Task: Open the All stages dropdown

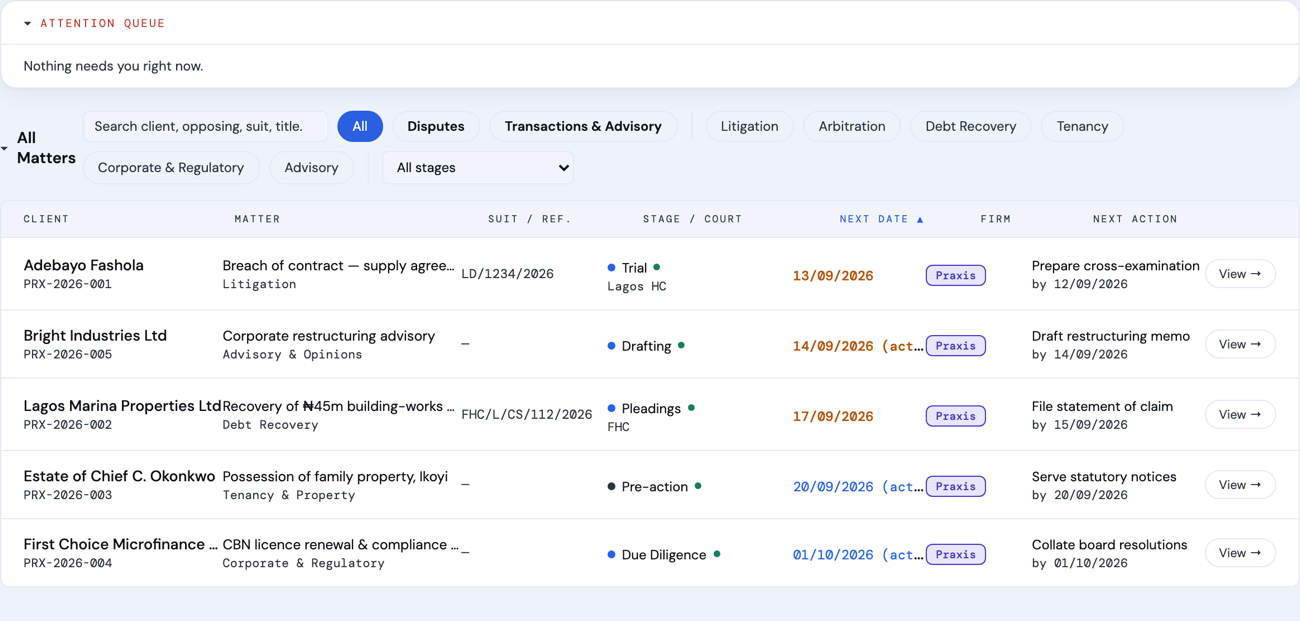Action: [478, 168]
